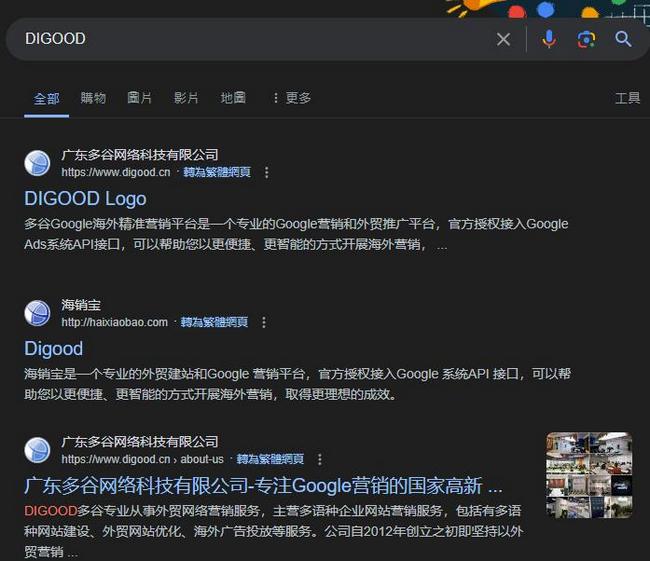Click the 海销宝 site name
The image size is (650, 561).
coord(81,305)
